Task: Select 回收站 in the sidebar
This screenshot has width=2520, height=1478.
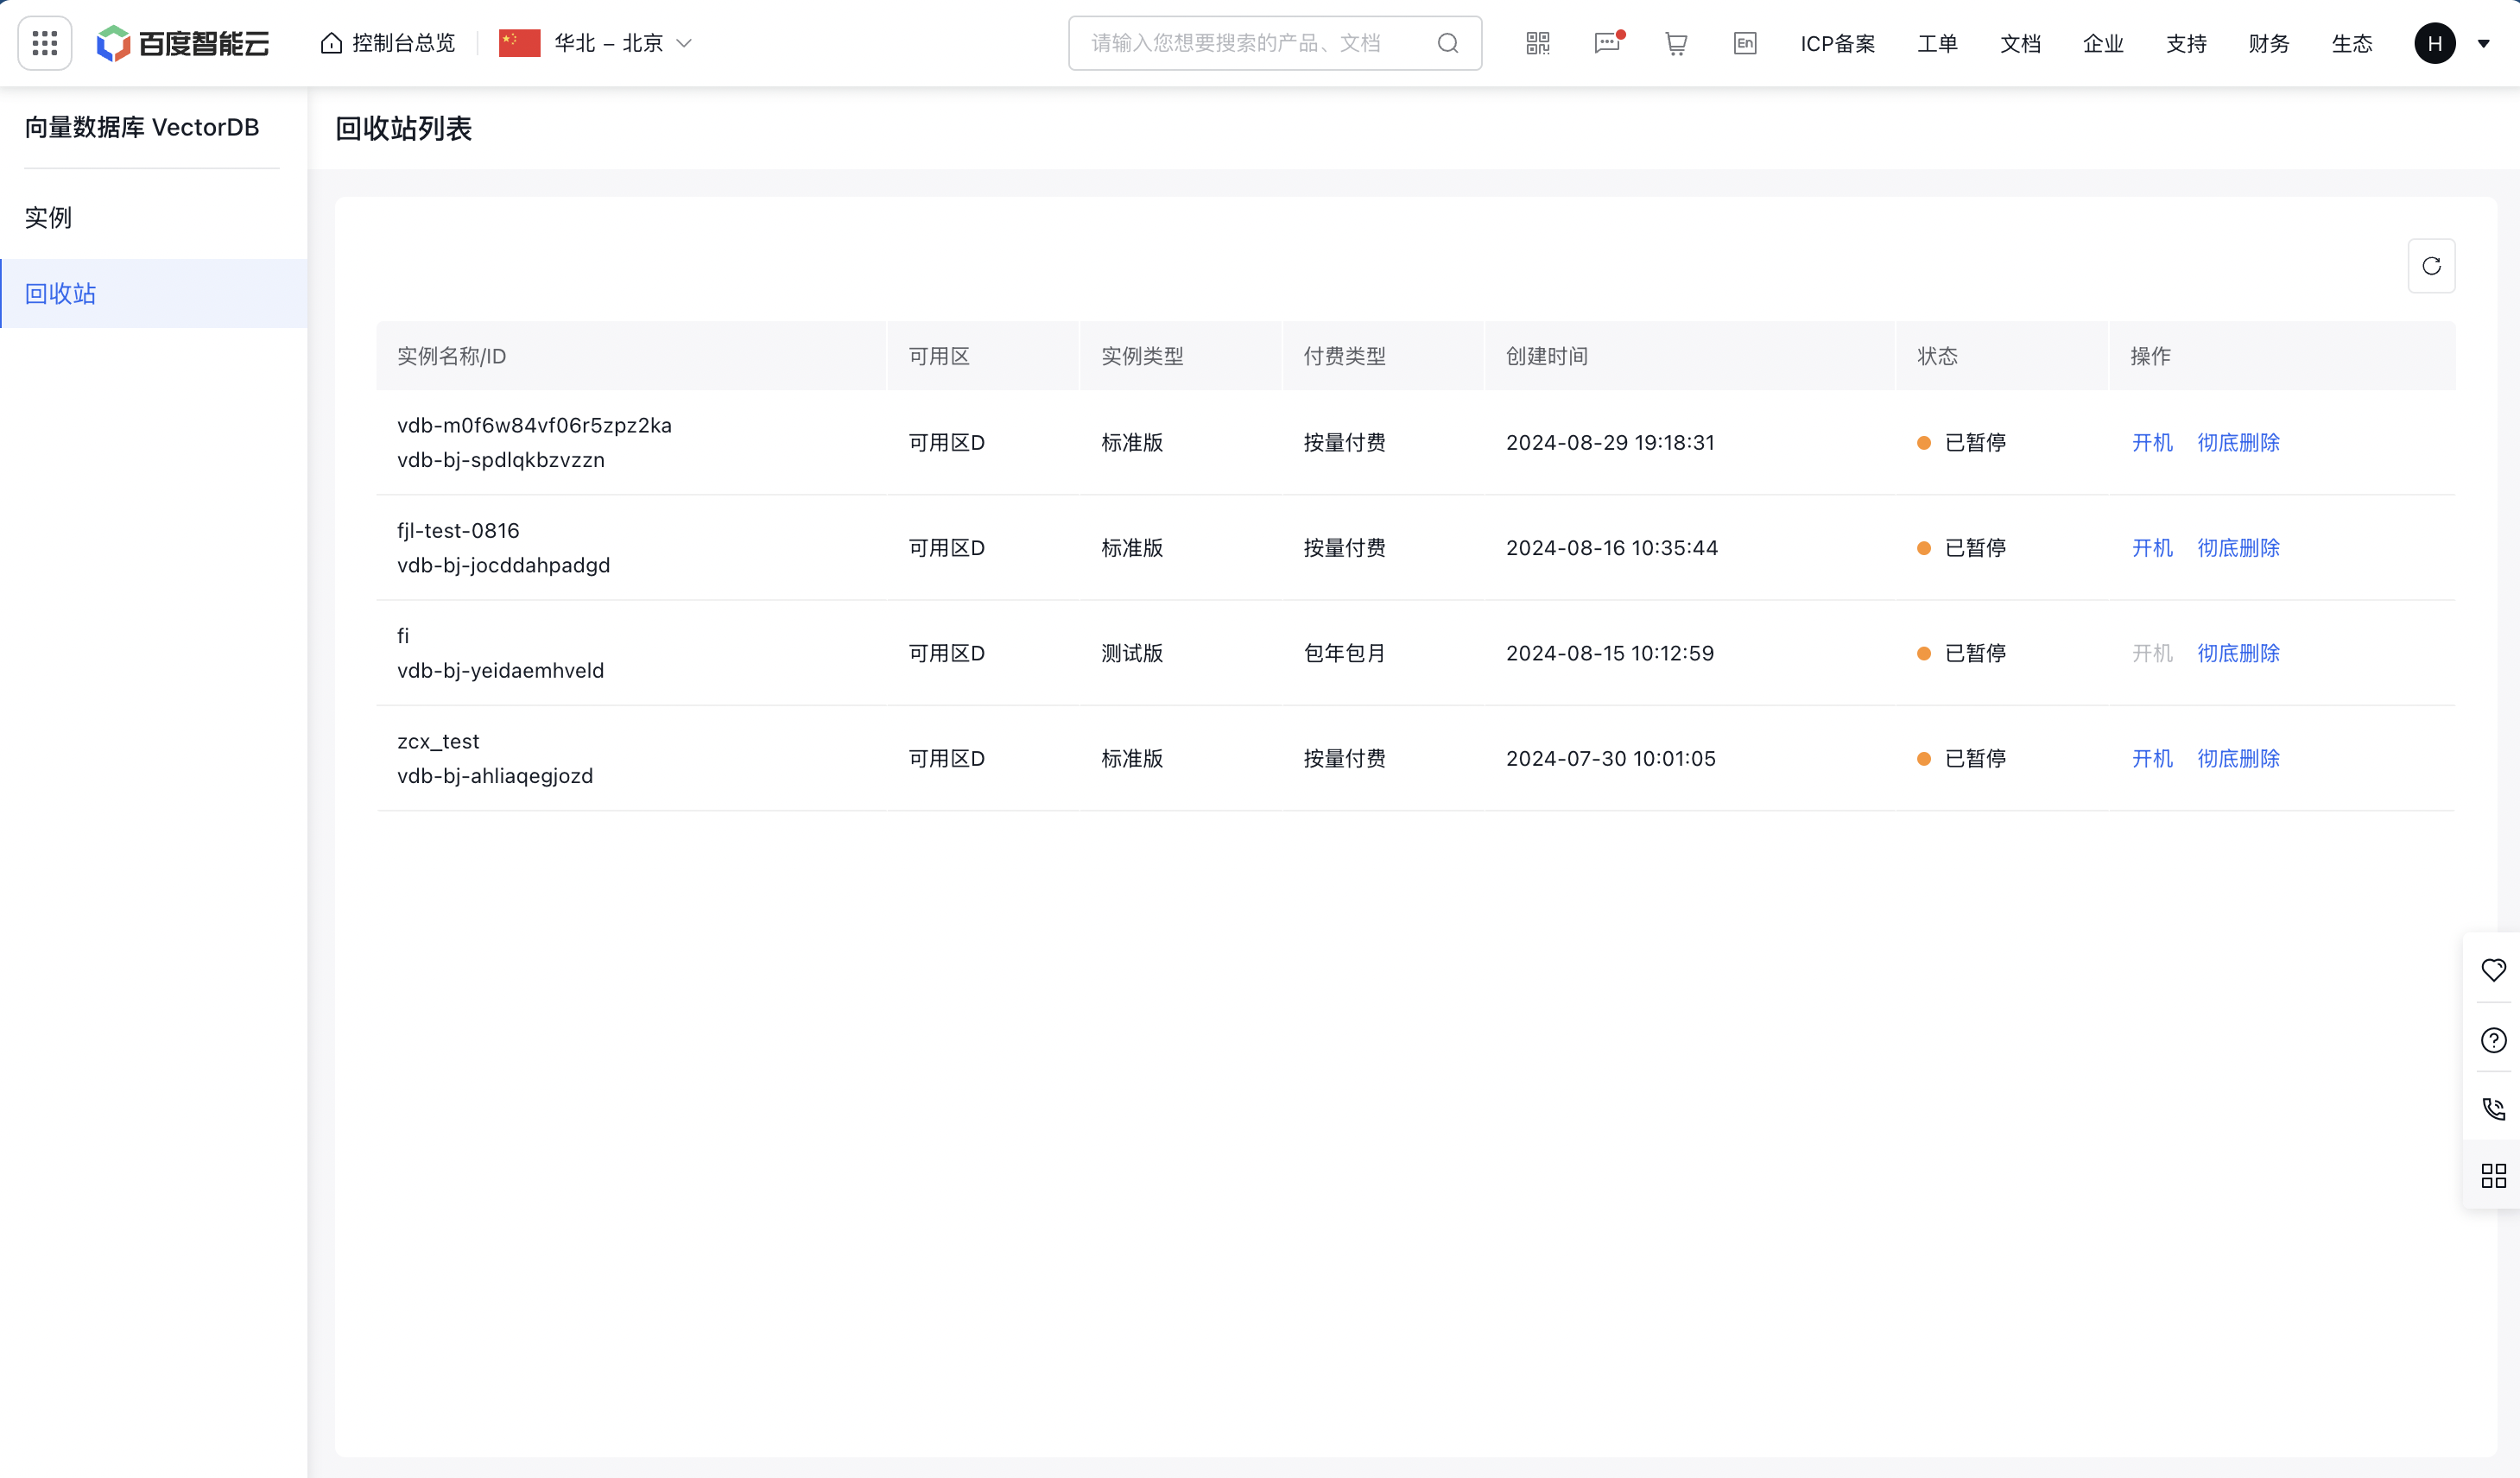Action: coord(154,293)
